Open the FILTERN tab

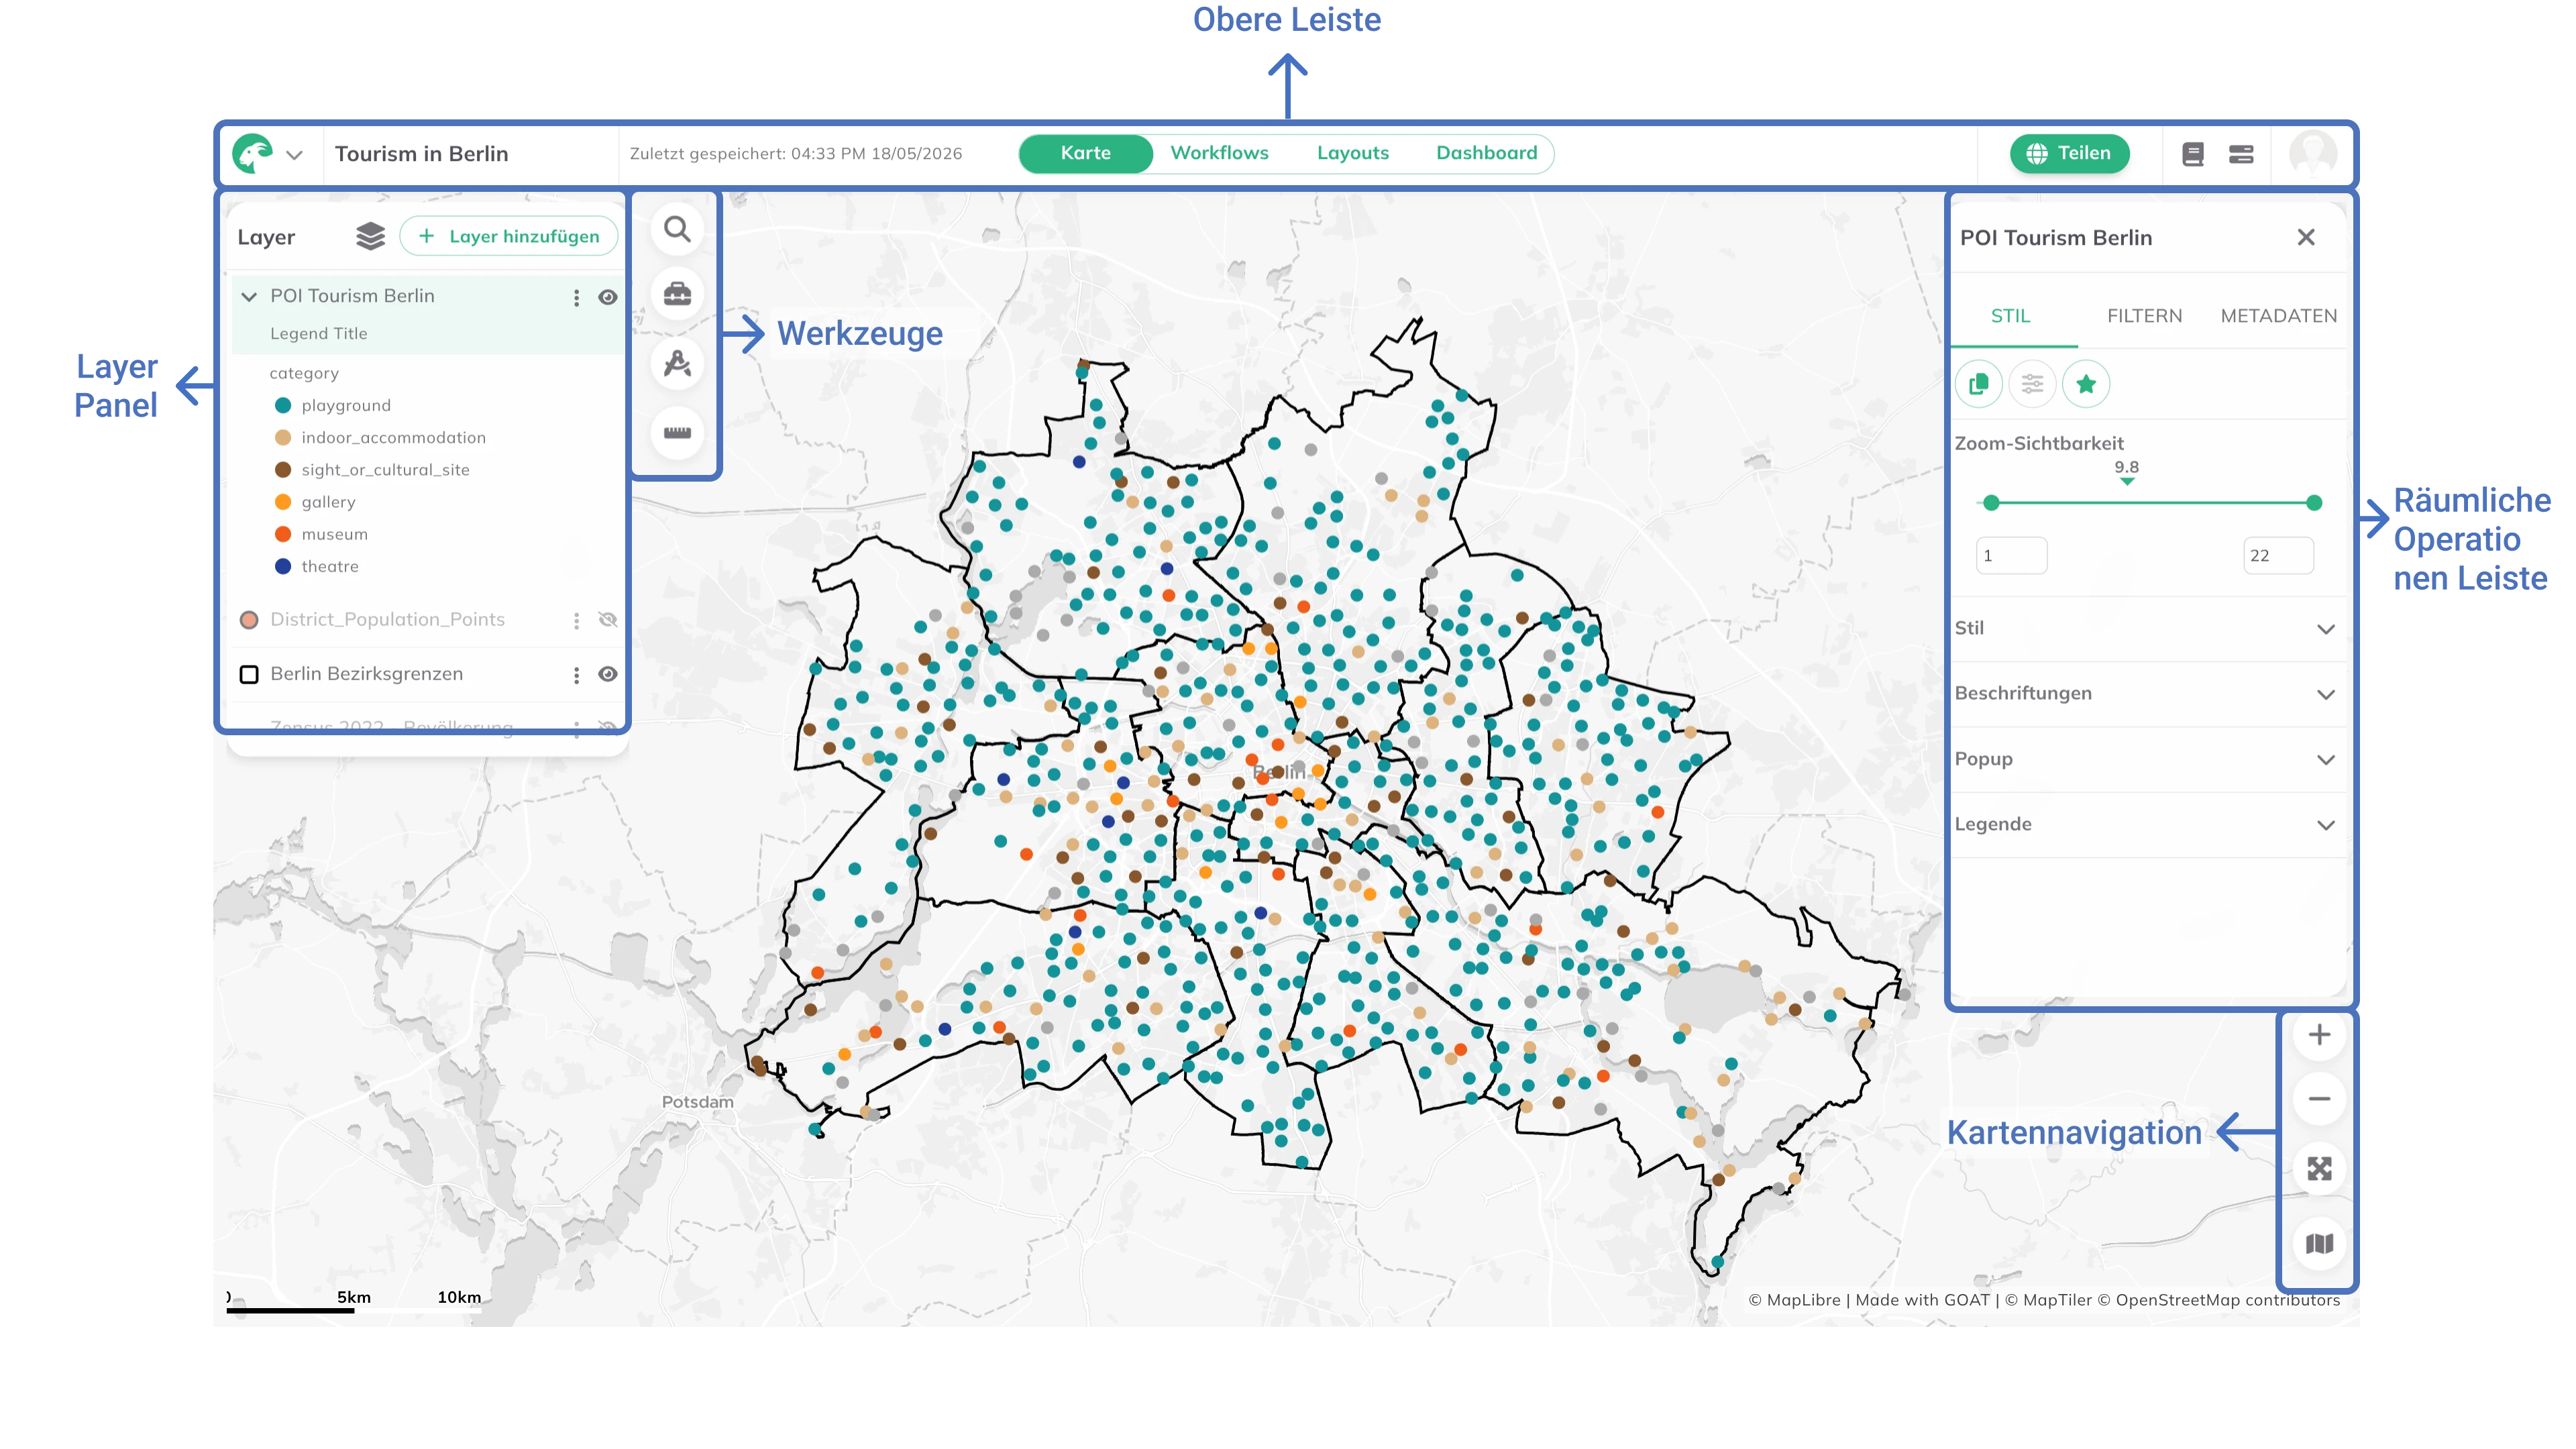(x=2144, y=316)
